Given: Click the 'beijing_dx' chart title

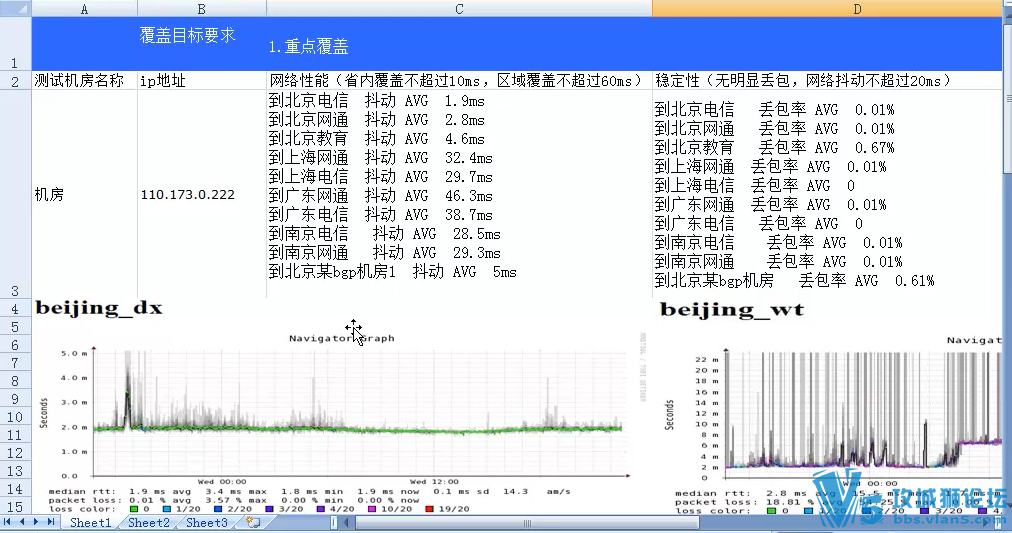Looking at the screenshot, I should click(99, 308).
